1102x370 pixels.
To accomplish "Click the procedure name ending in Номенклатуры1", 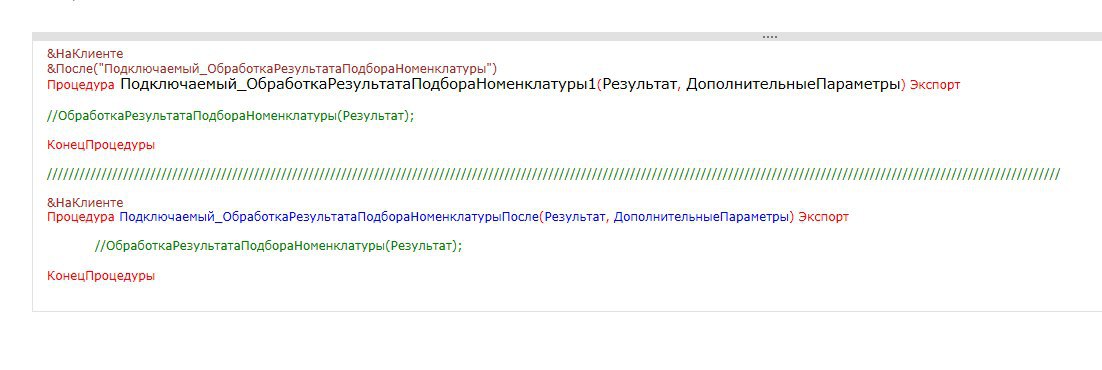I will coord(358,84).
